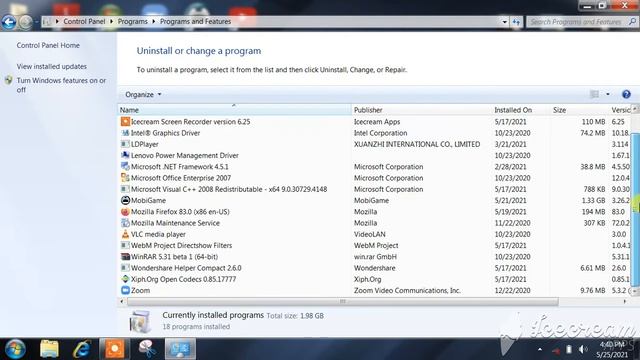Click the Xiph.Org Open Codecs icon
This screenshot has width=640, height=360.
point(125,279)
